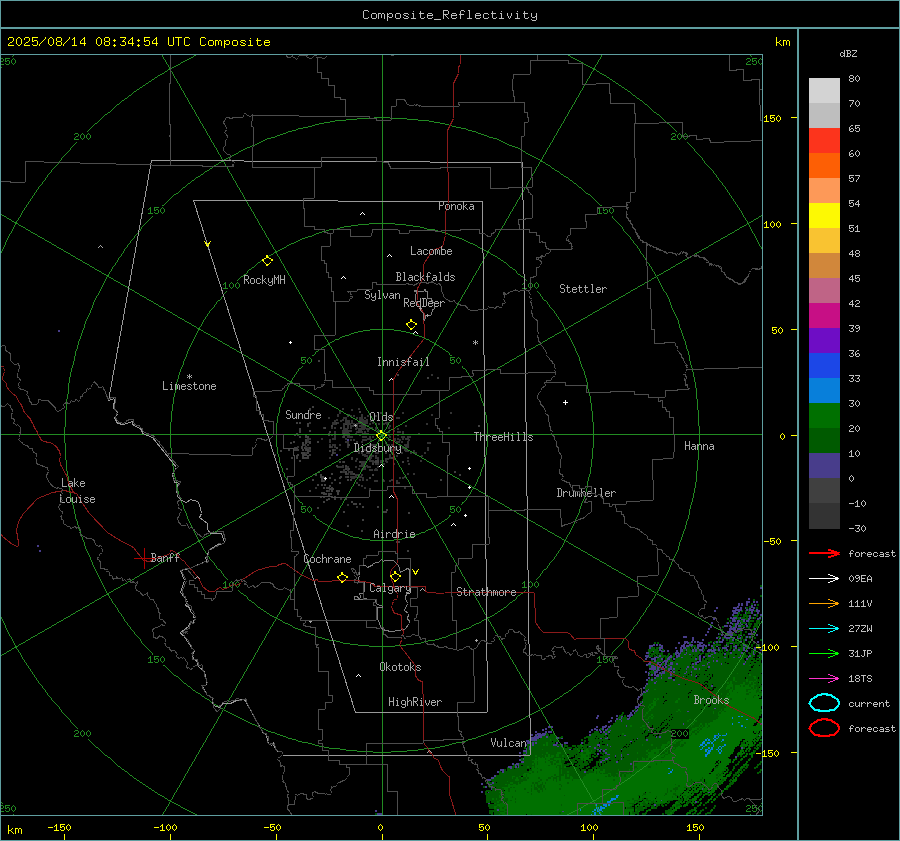Select the yellow 51-54 dBZ swatch

point(824,216)
